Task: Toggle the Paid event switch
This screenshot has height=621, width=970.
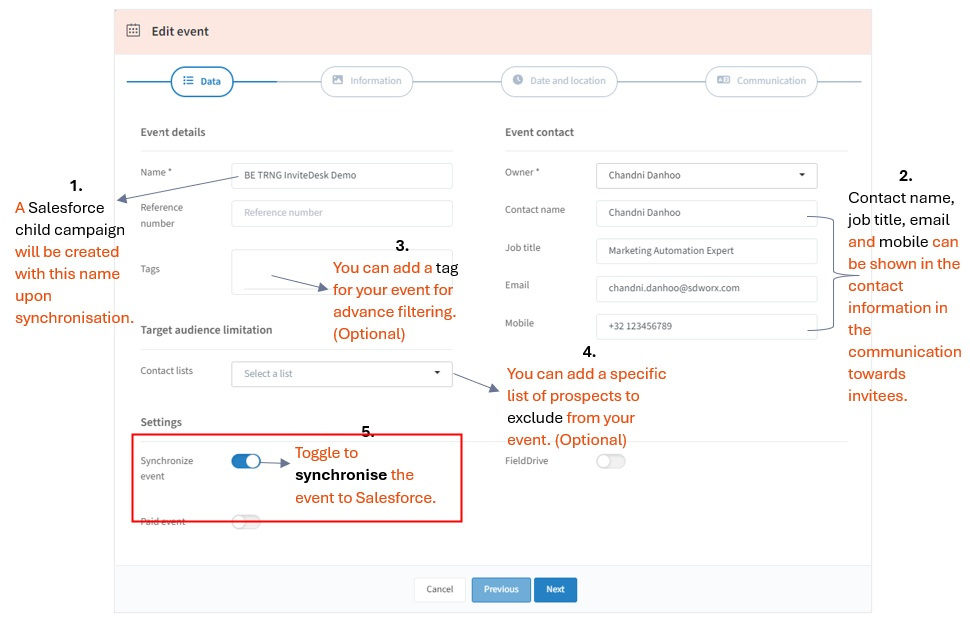Action: click(x=246, y=521)
